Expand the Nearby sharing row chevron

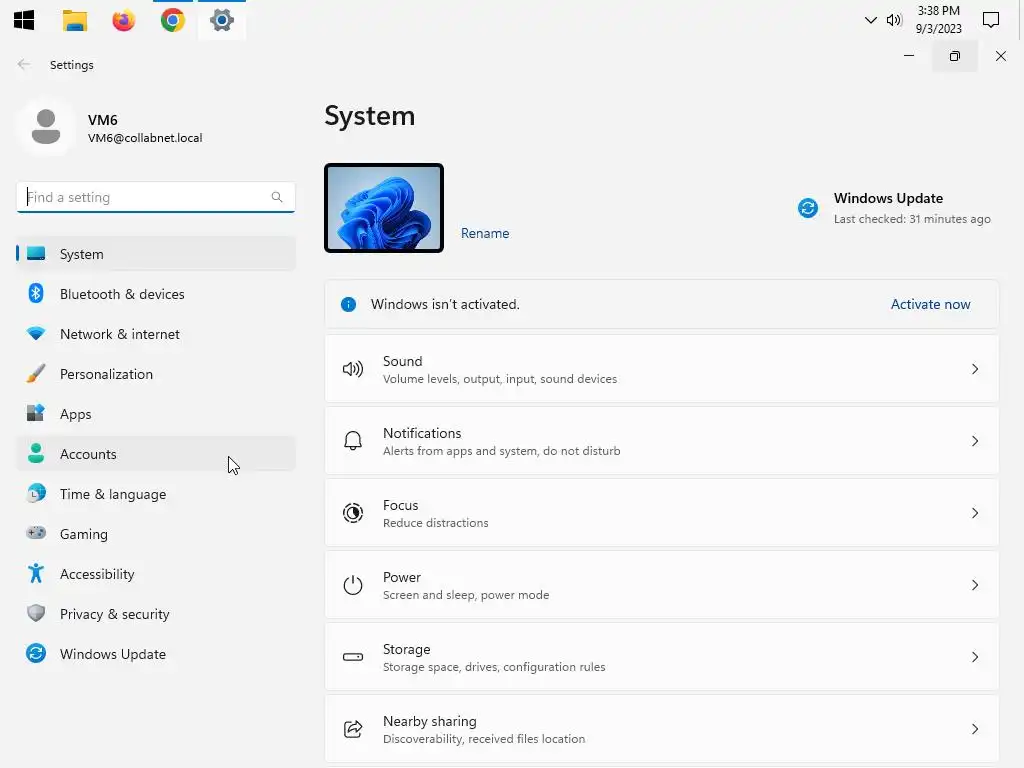coord(974,729)
